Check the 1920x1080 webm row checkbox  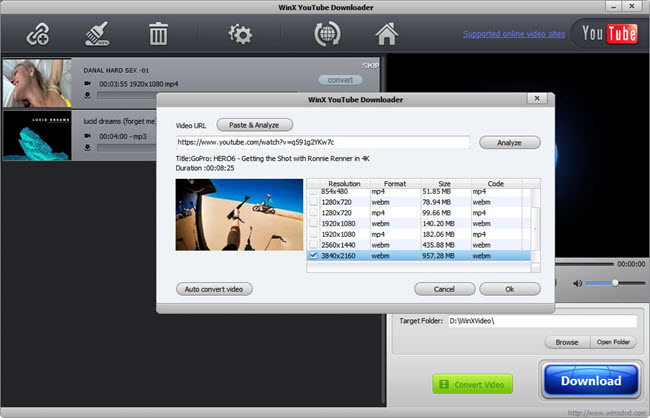click(x=313, y=223)
